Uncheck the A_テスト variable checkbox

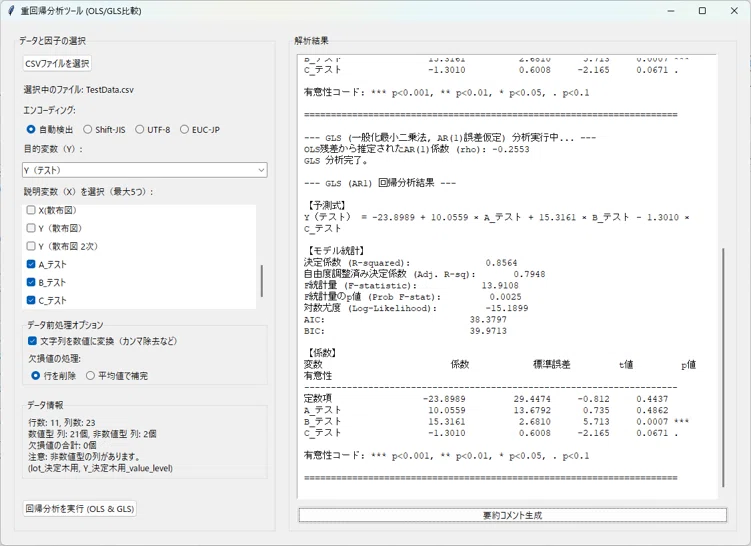(31, 264)
